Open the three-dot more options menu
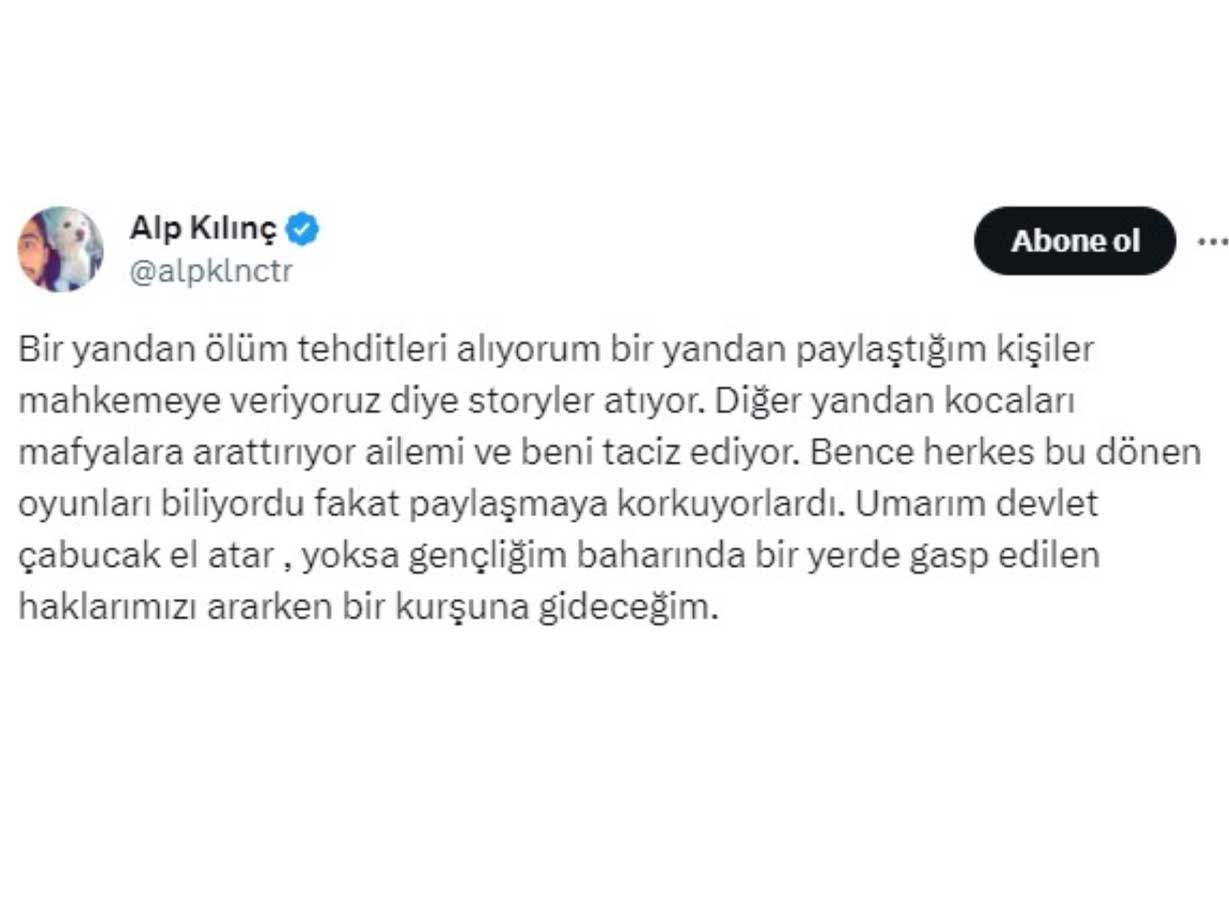The width and height of the screenshot is (1229, 900). [1212, 241]
